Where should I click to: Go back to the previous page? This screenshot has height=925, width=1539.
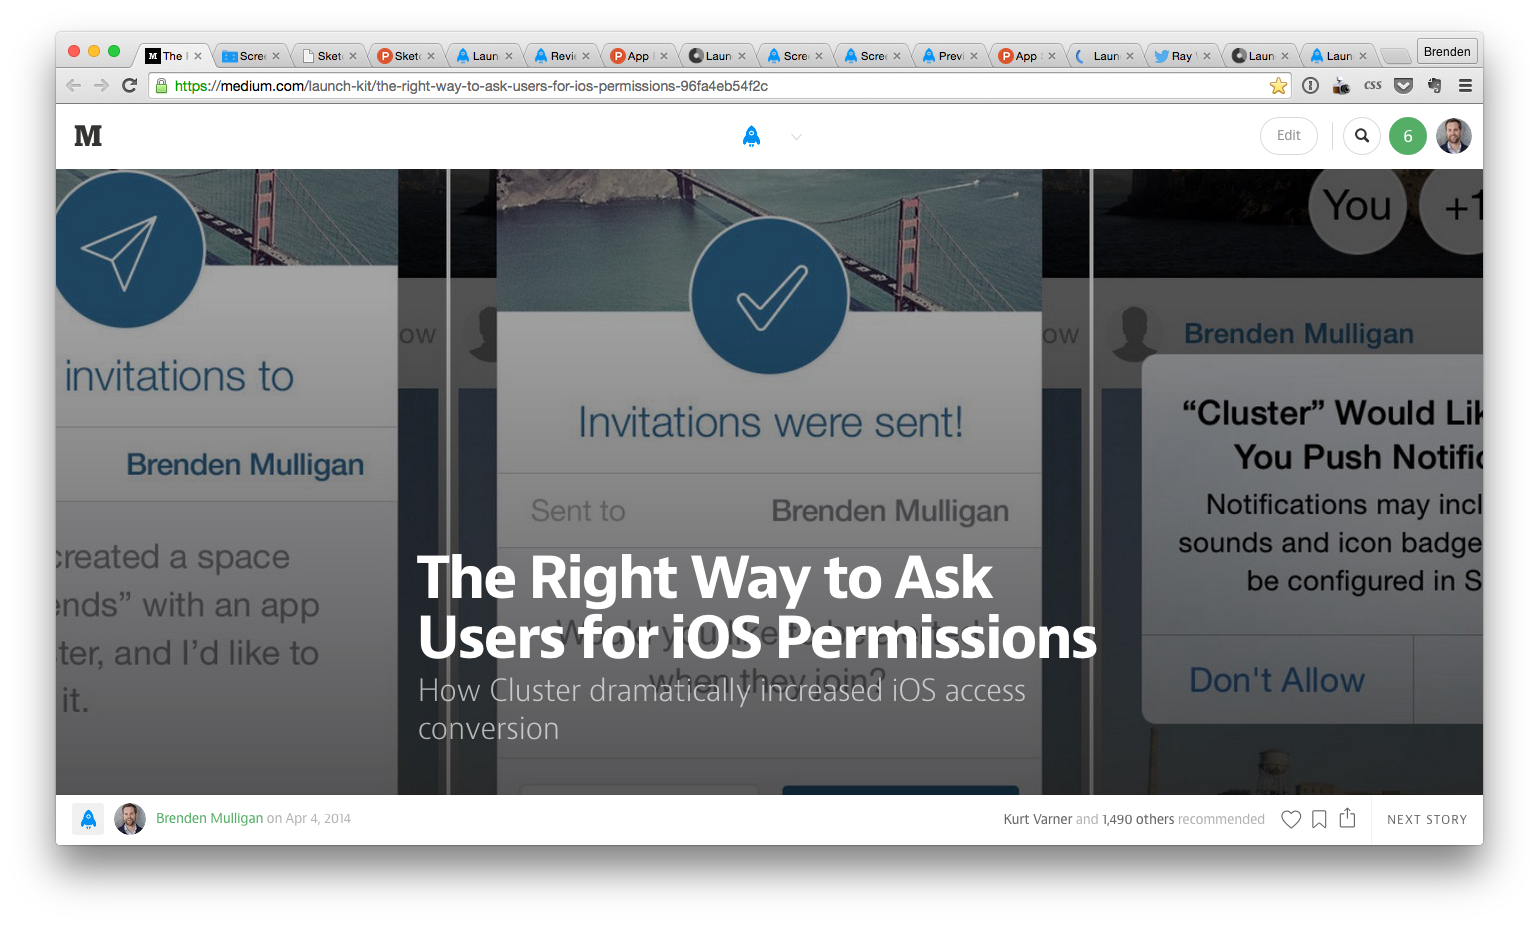(x=73, y=86)
